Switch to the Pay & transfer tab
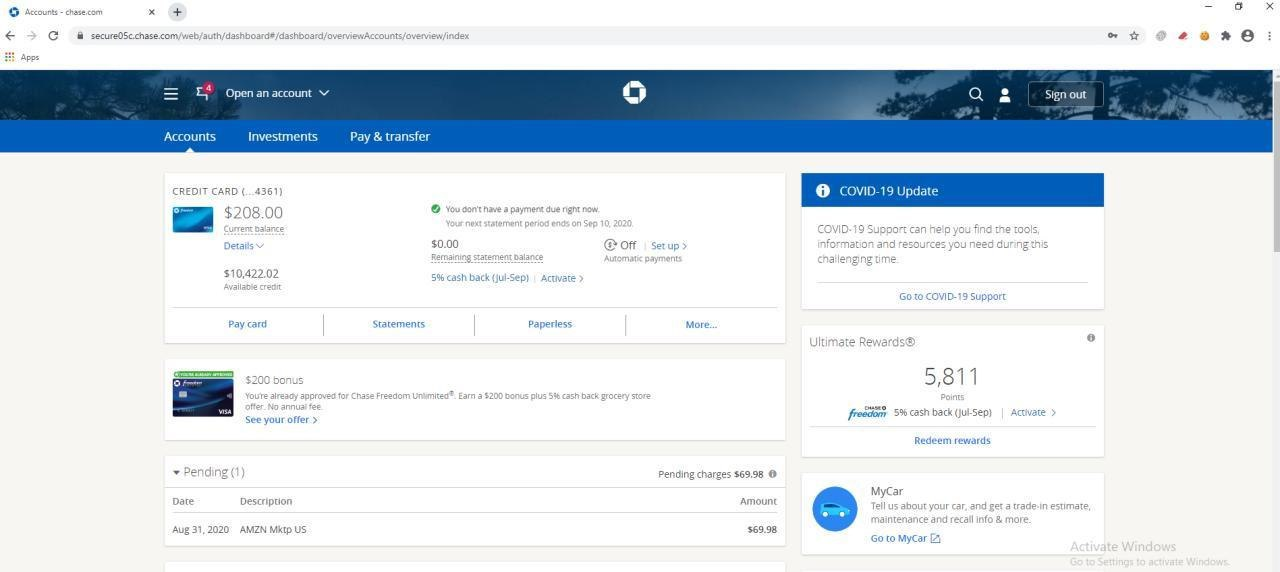This screenshot has width=1280, height=572. [390, 136]
